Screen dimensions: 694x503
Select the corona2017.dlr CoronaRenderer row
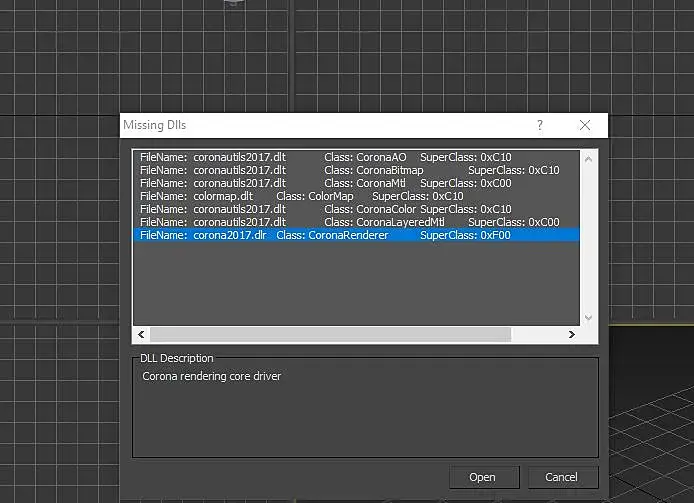[356, 235]
